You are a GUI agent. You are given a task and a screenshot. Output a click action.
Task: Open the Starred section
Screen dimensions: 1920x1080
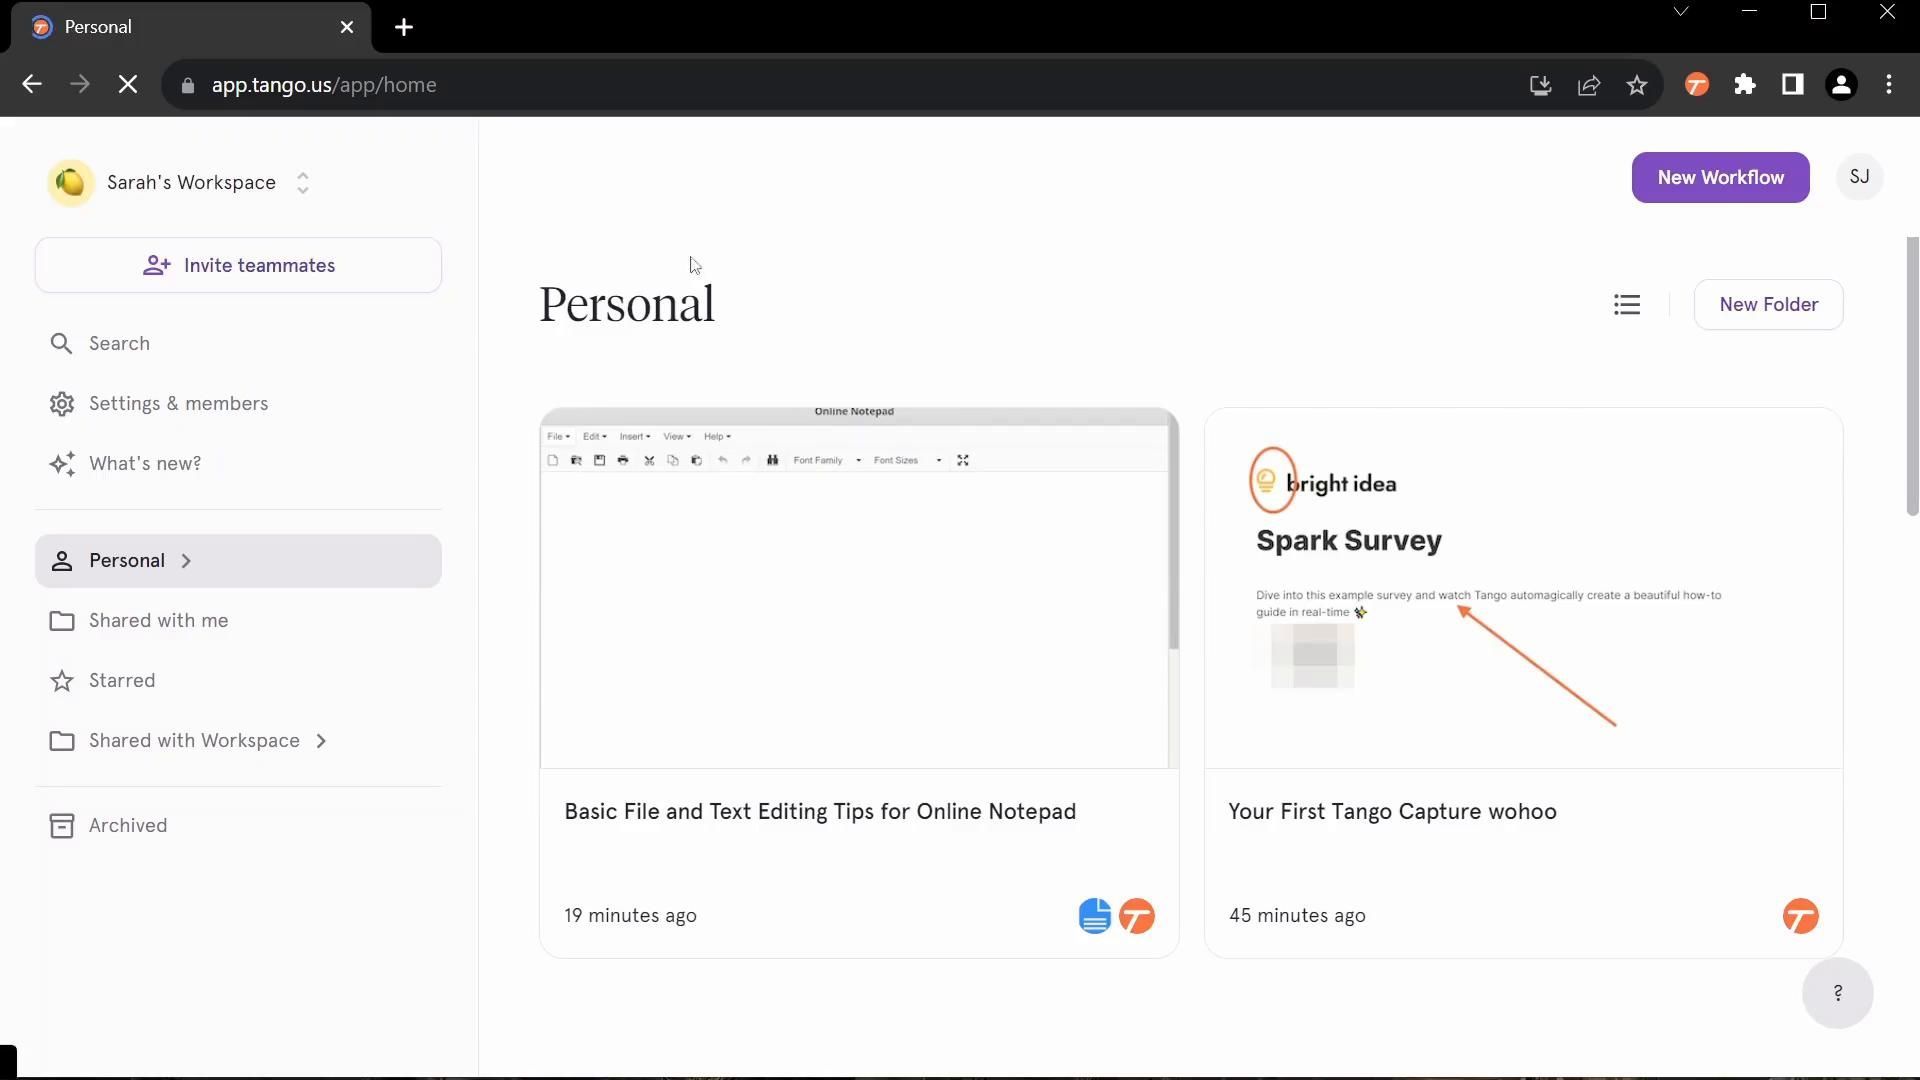tap(122, 681)
